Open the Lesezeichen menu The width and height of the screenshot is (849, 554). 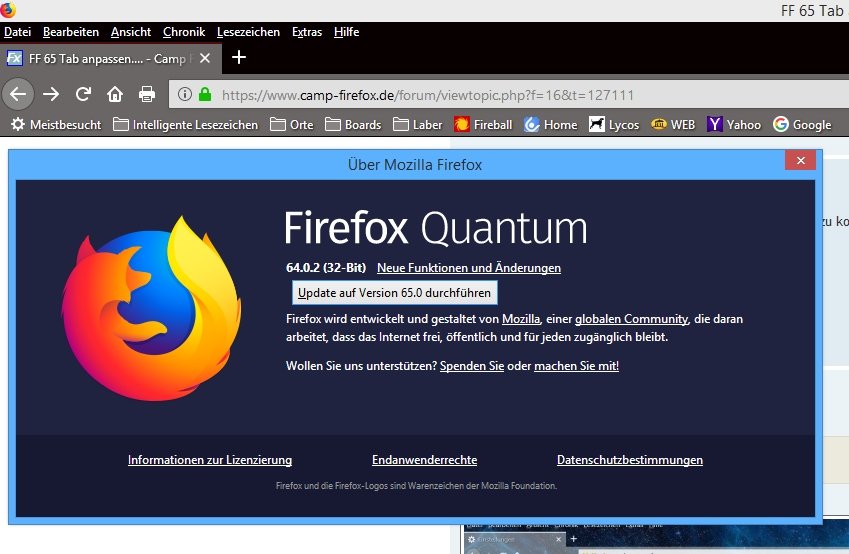pyautogui.click(x=249, y=32)
